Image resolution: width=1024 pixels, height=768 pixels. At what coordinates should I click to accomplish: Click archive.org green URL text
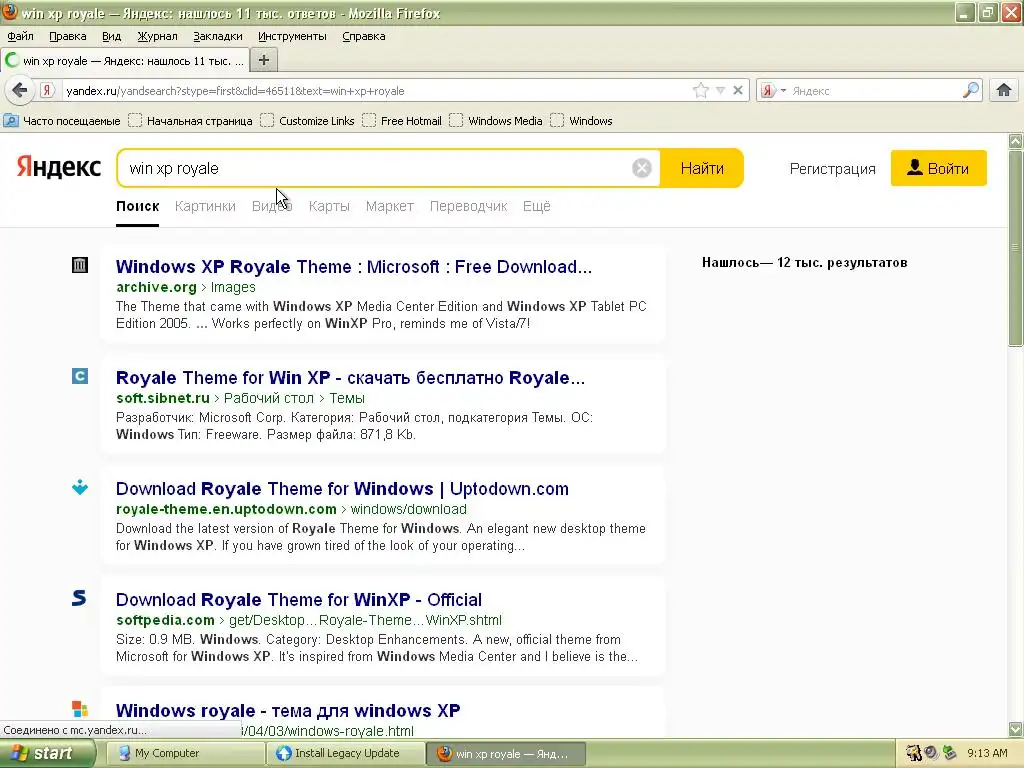[156, 287]
